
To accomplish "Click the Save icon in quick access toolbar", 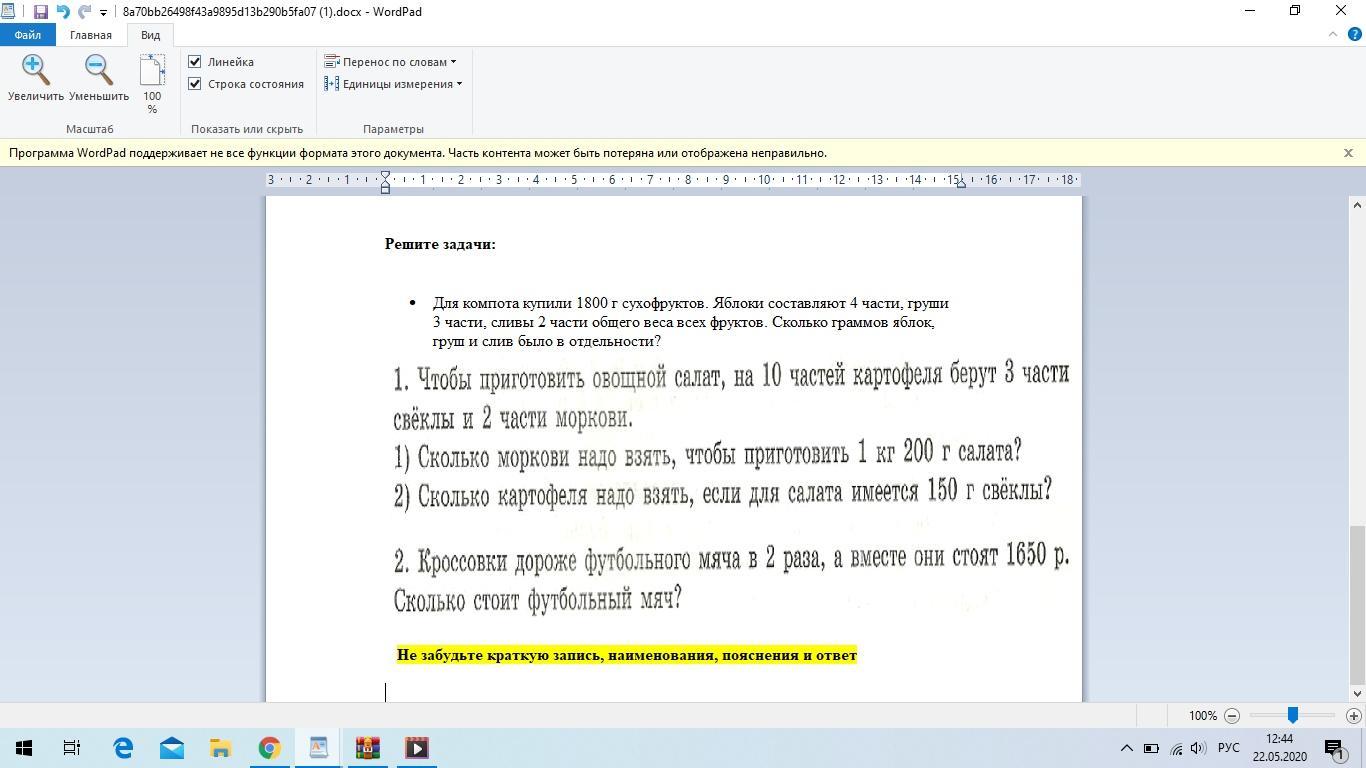I will [x=41, y=12].
